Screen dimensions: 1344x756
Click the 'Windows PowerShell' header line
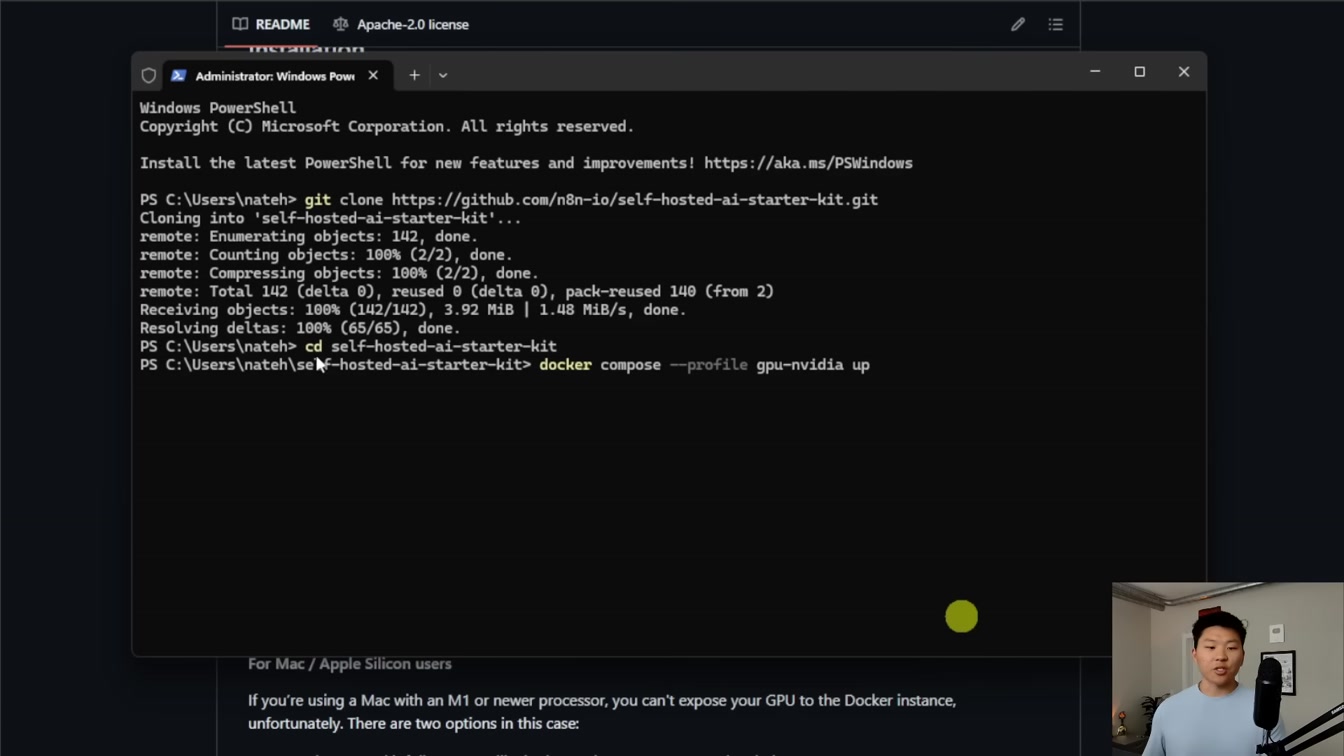tap(218, 108)
